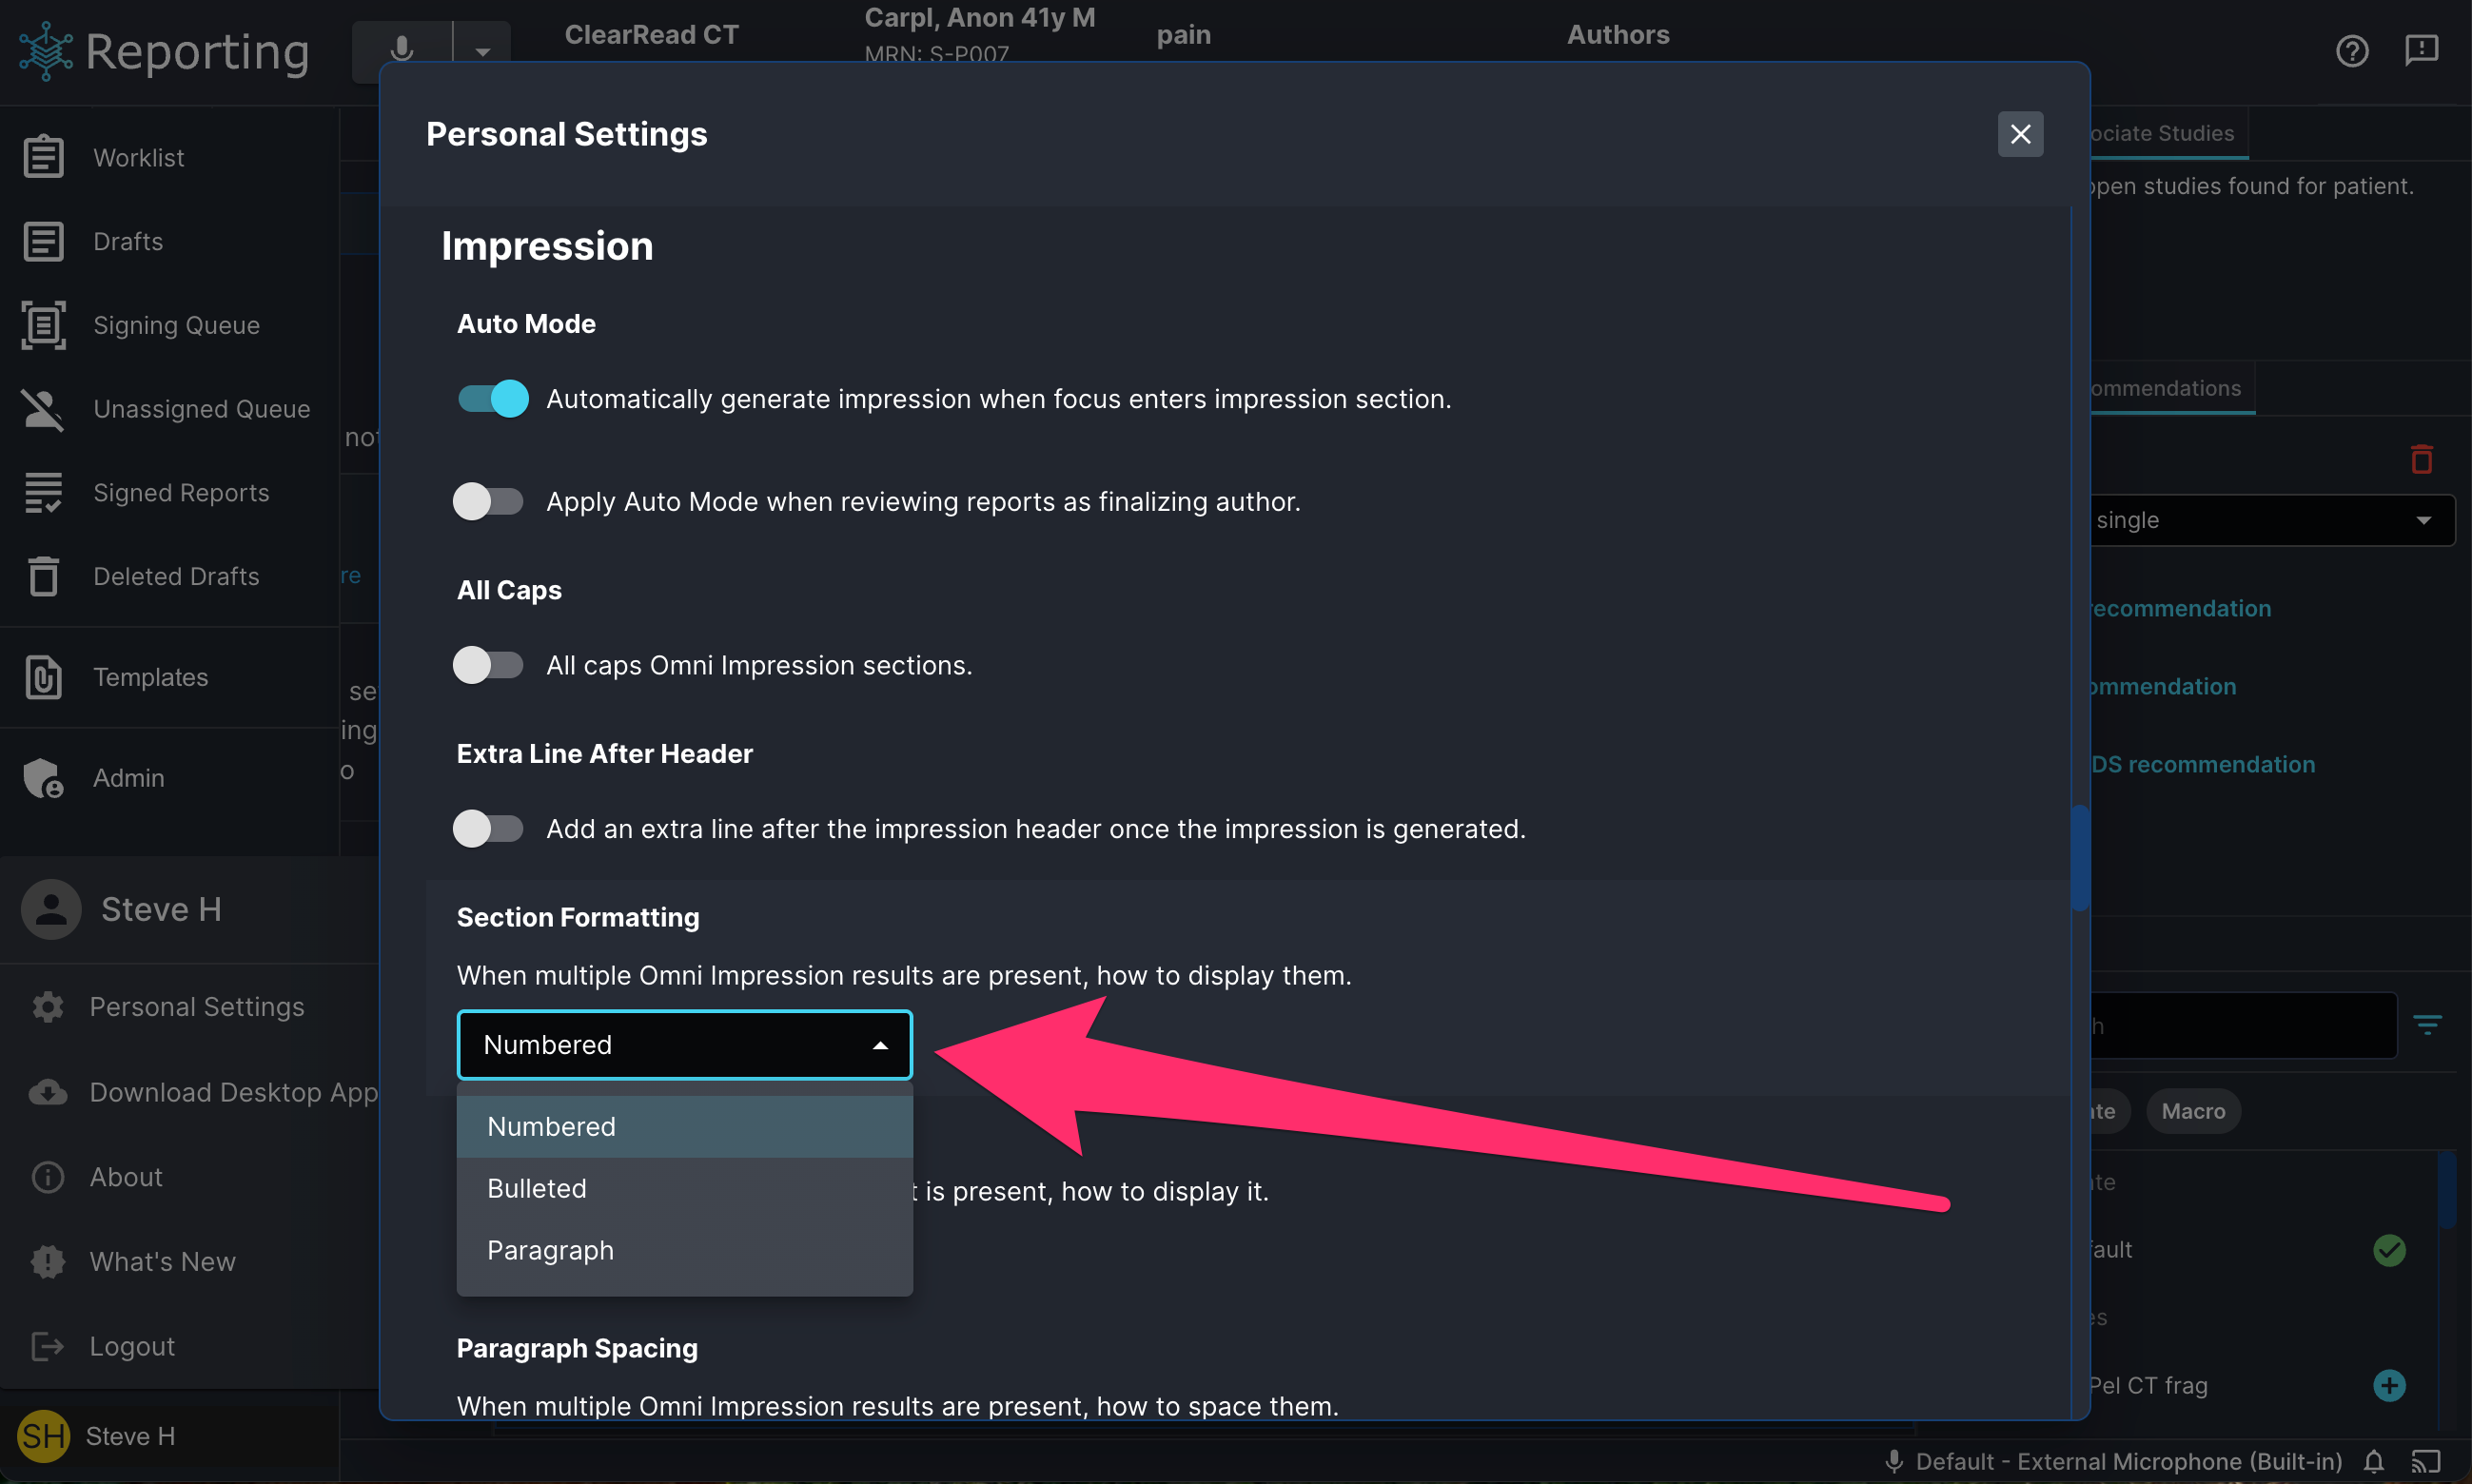Click the What's New badge icon
Viewport: 2472px width, 1484px height.
(47, 1262)
